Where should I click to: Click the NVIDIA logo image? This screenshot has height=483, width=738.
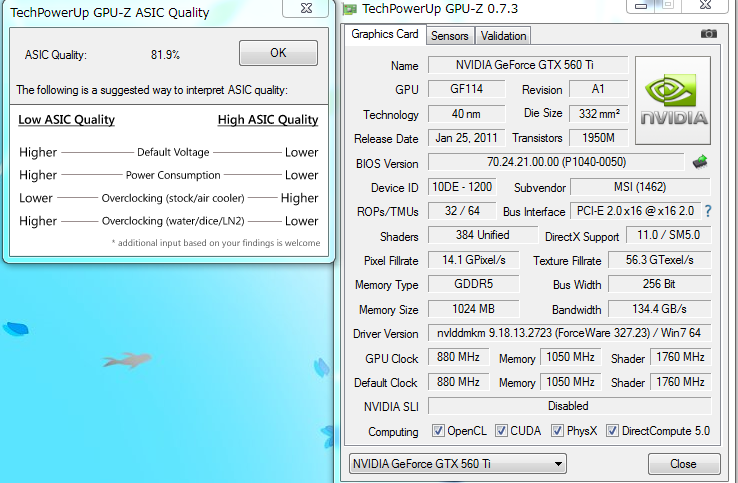coord(673,100)
